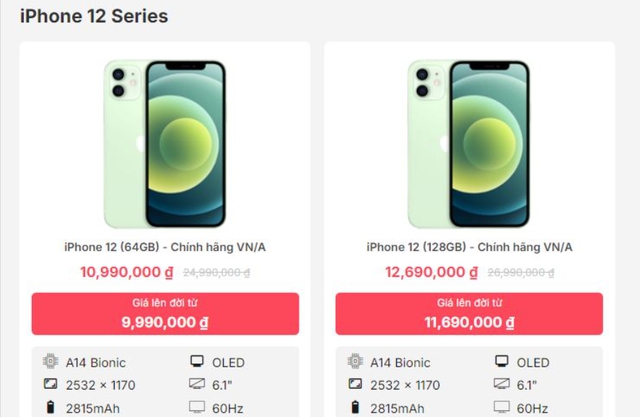Click the 2532 × 1170 resolution icon on the 128GB card
Viewport: 640px width, 417px height.
coord(355,385)
